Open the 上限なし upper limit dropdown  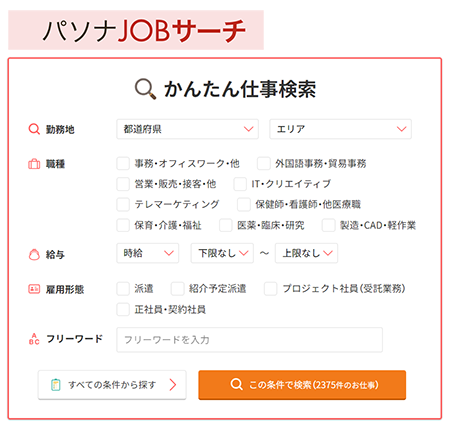pos(306,253)
